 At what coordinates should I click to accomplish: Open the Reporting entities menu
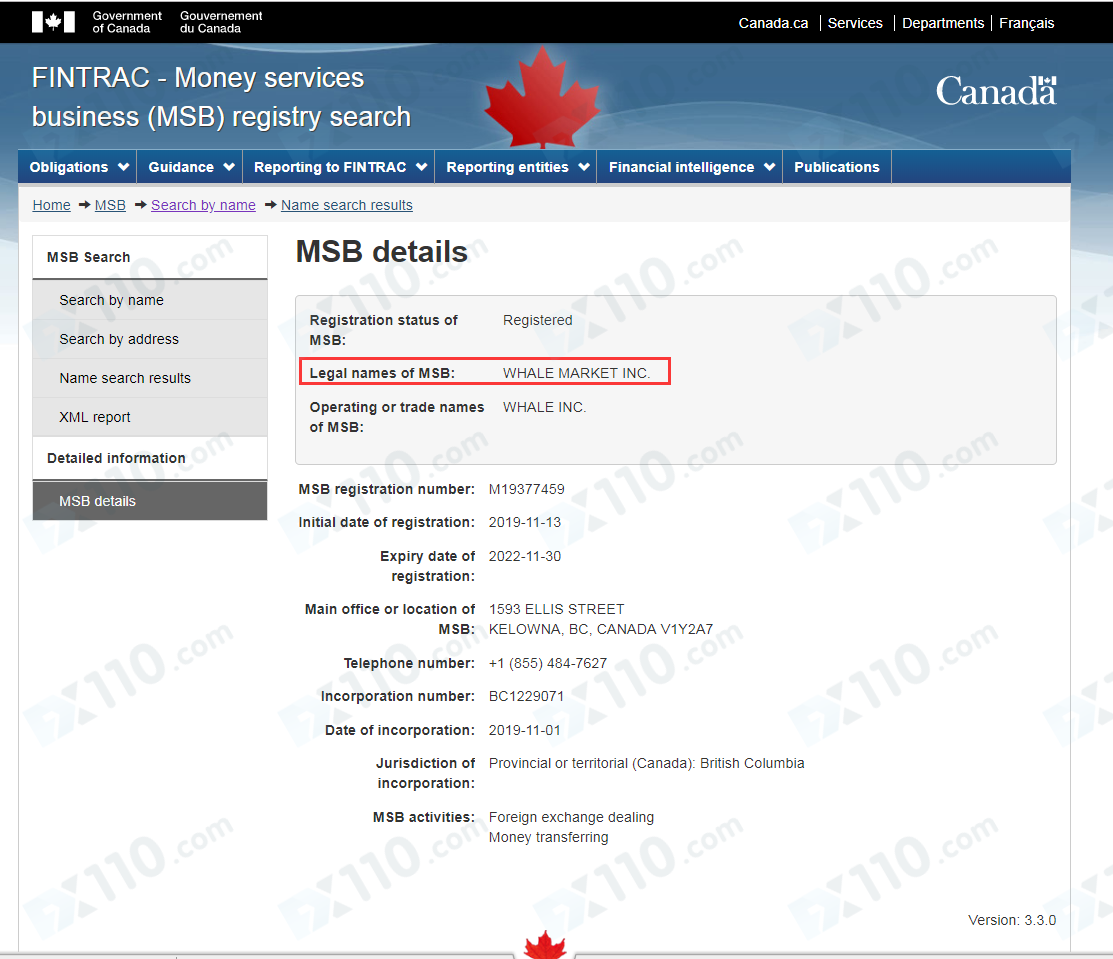516,167
